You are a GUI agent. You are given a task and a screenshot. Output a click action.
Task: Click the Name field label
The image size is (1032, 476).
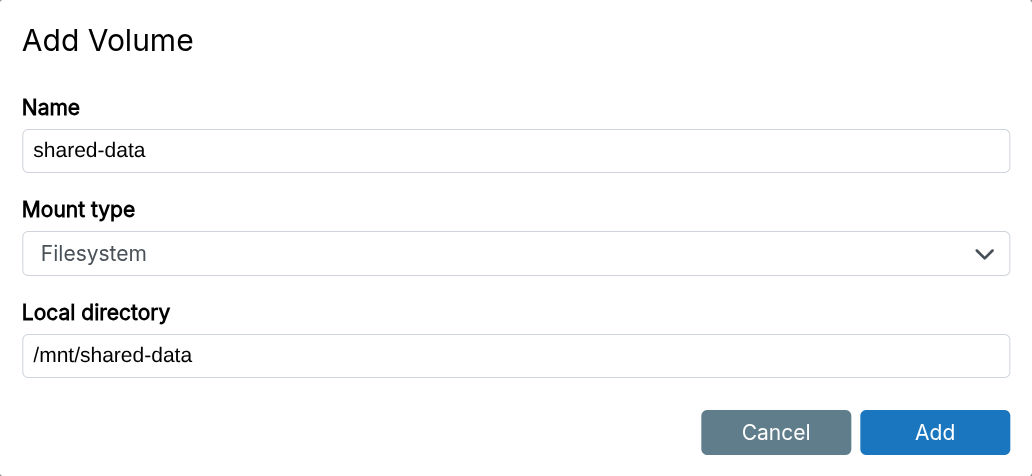pos(51,107)
